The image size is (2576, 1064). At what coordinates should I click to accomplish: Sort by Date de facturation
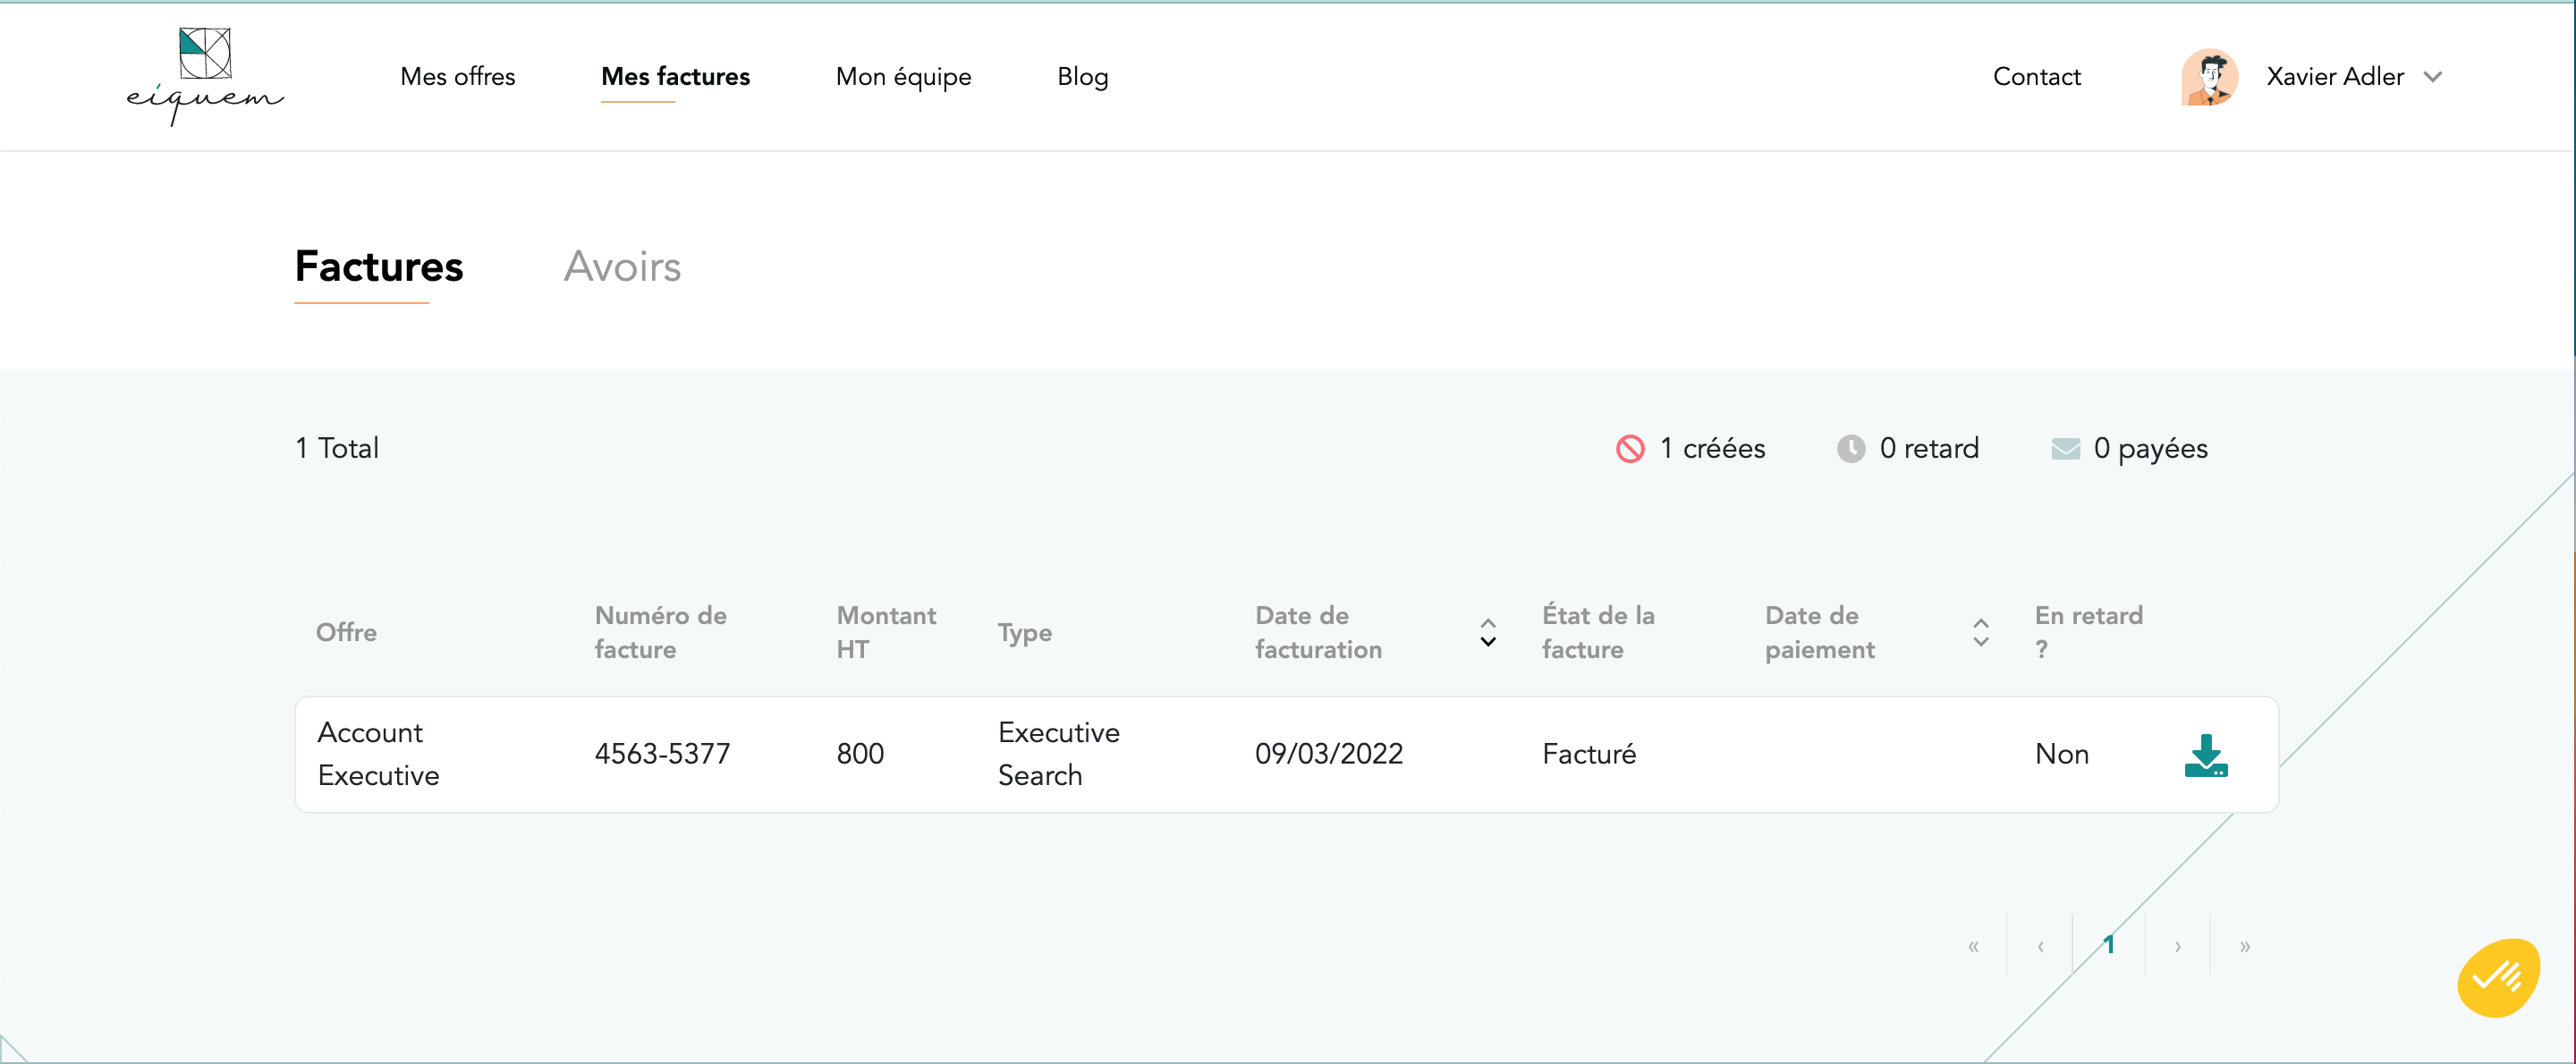tap(1488, 632)
